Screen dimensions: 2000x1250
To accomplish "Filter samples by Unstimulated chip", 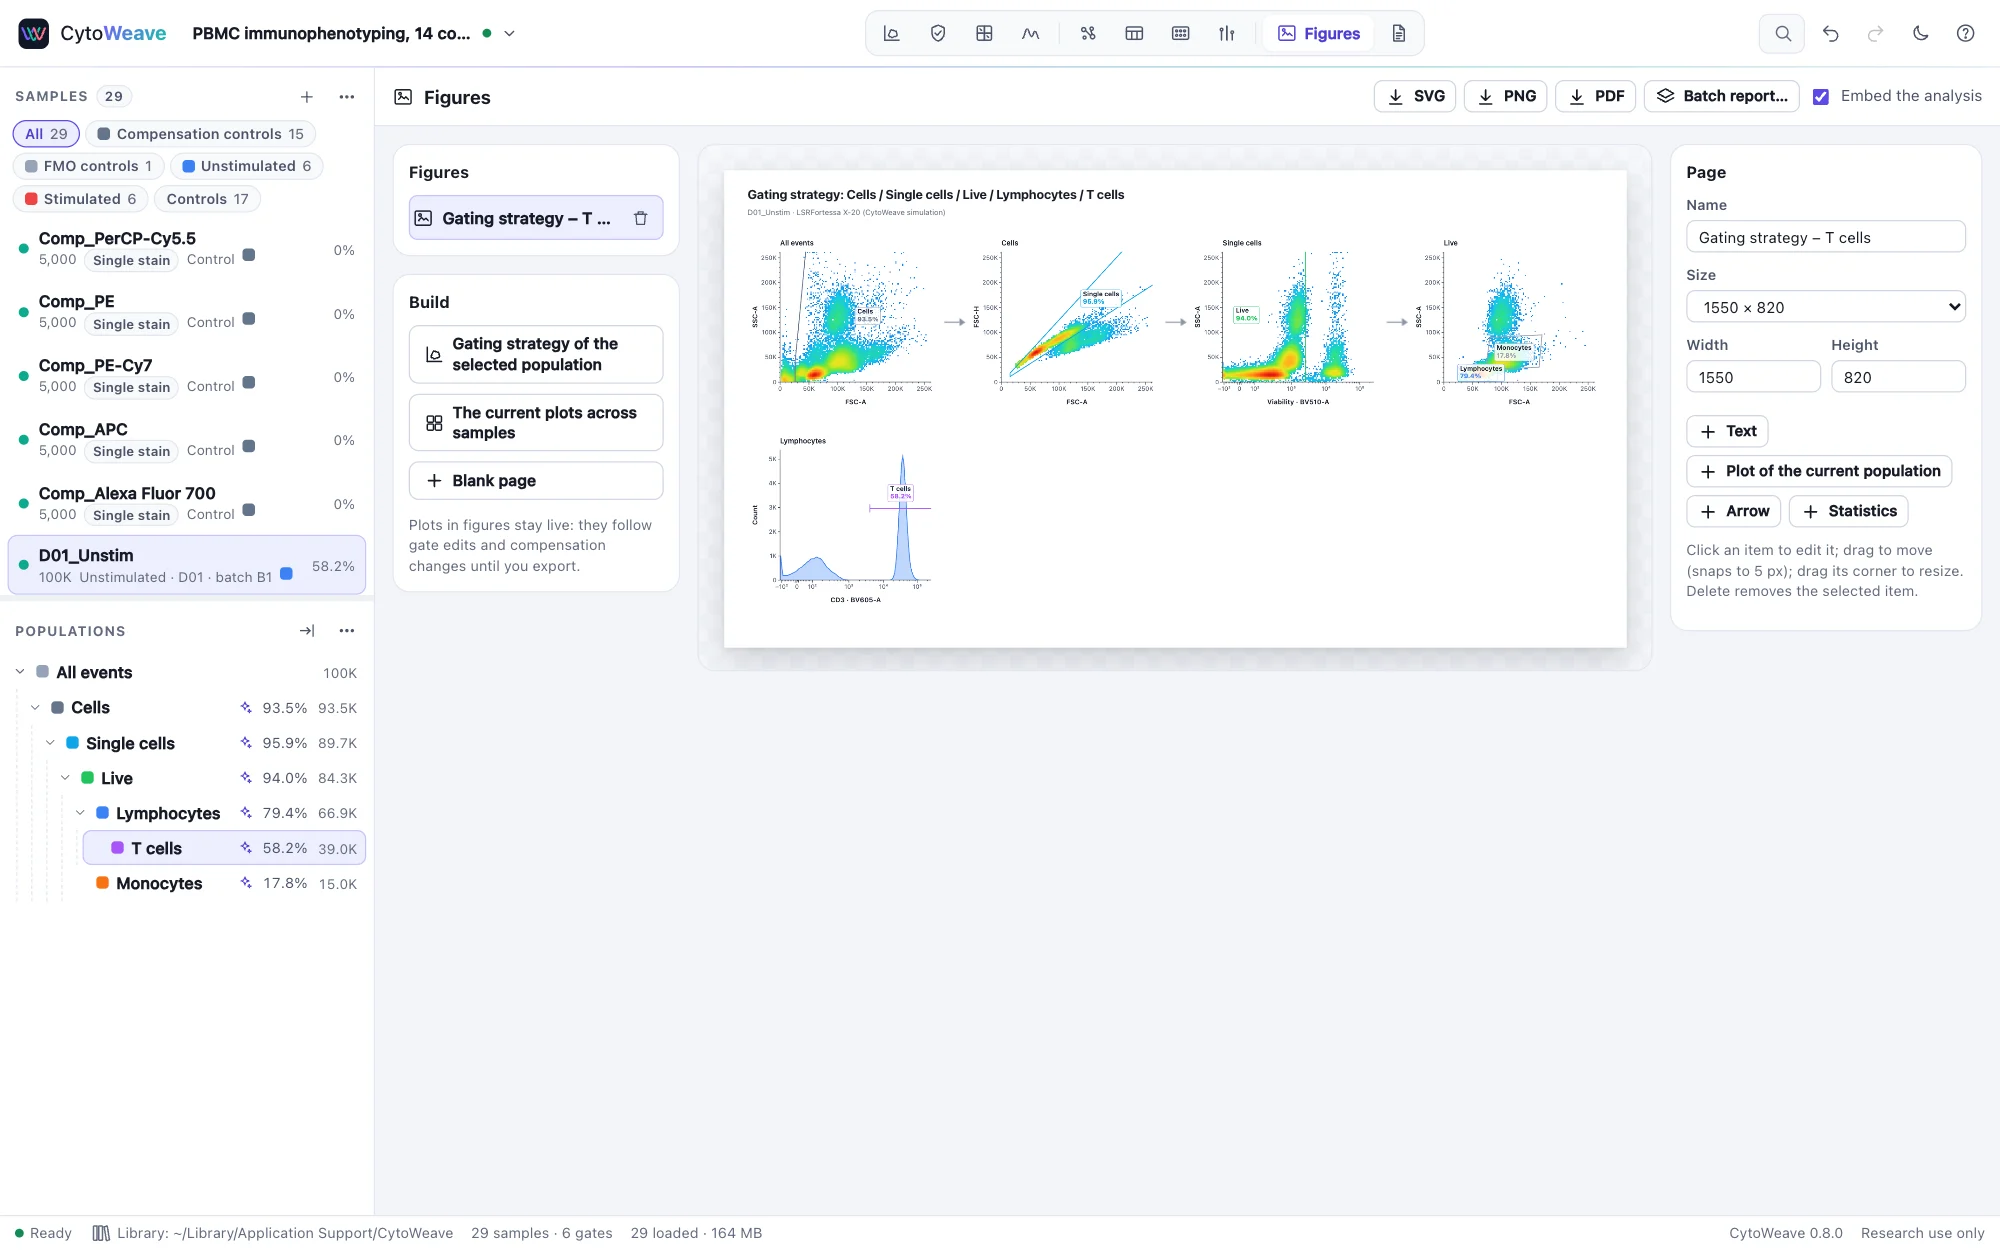I will coord(246,166).
